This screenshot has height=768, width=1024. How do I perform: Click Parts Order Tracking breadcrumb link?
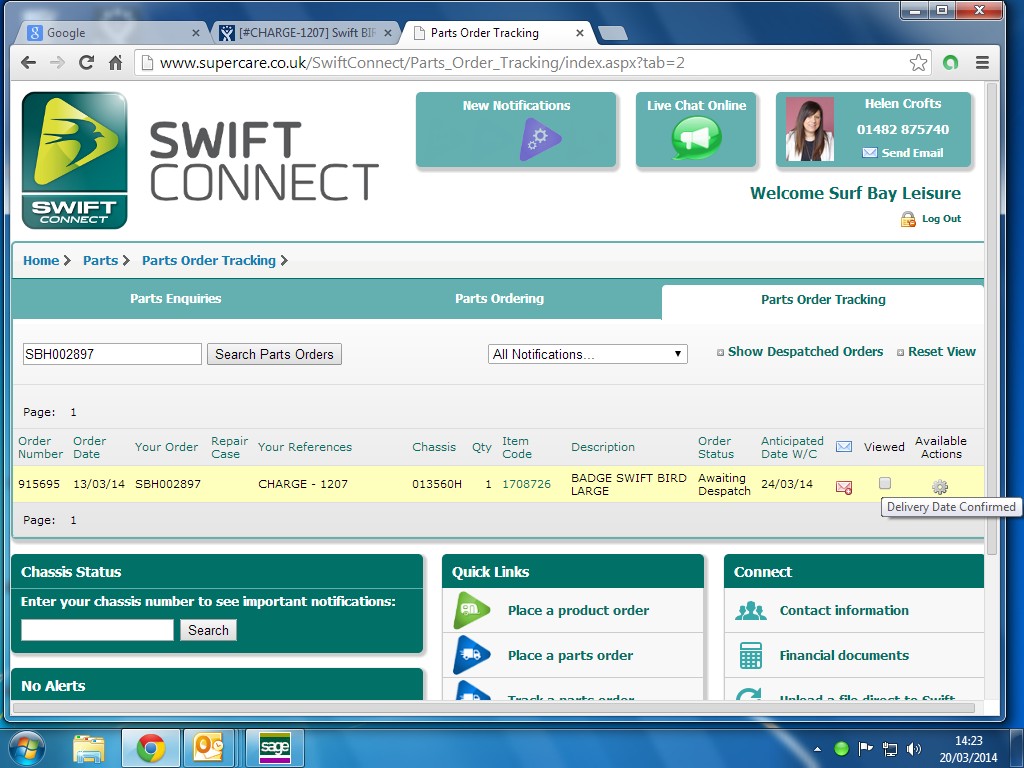tap(209, 261)
